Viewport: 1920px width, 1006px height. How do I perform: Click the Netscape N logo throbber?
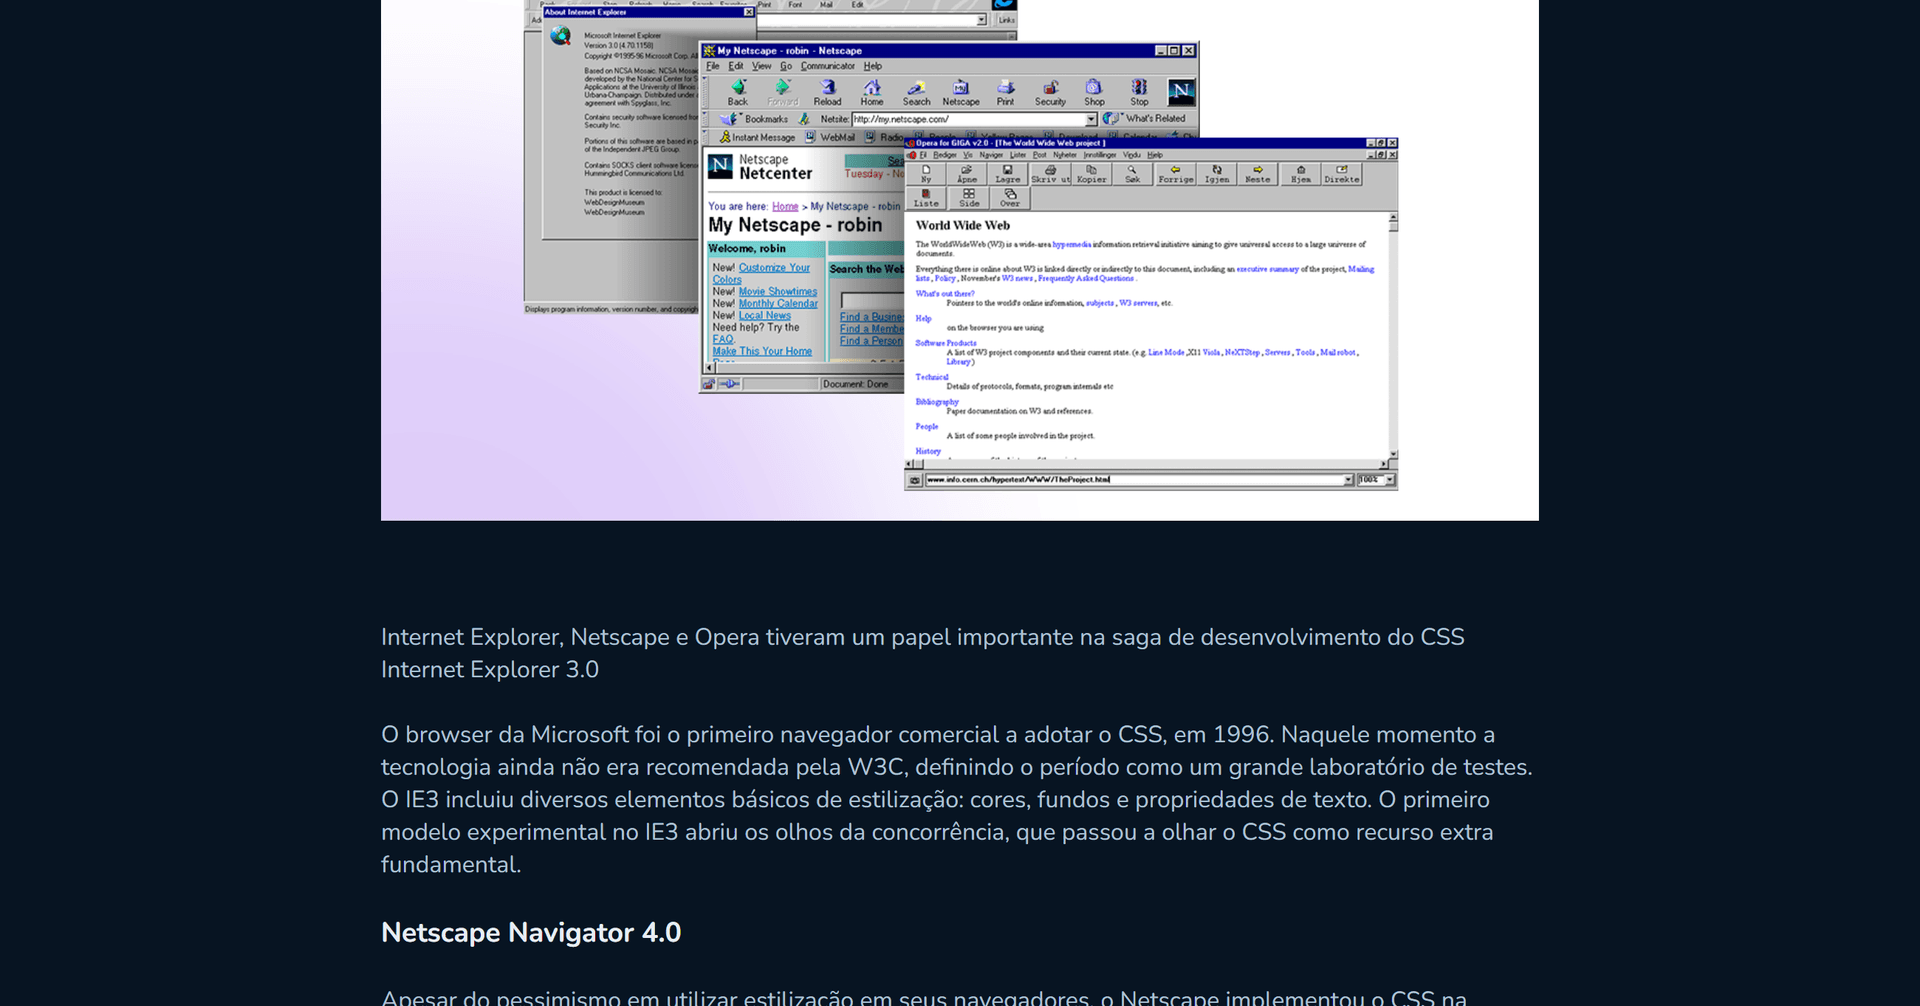point(1181,91)
